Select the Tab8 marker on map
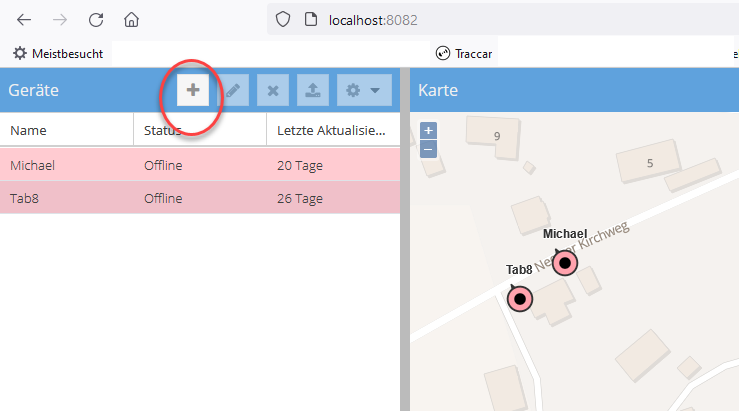 coord(519,298)
